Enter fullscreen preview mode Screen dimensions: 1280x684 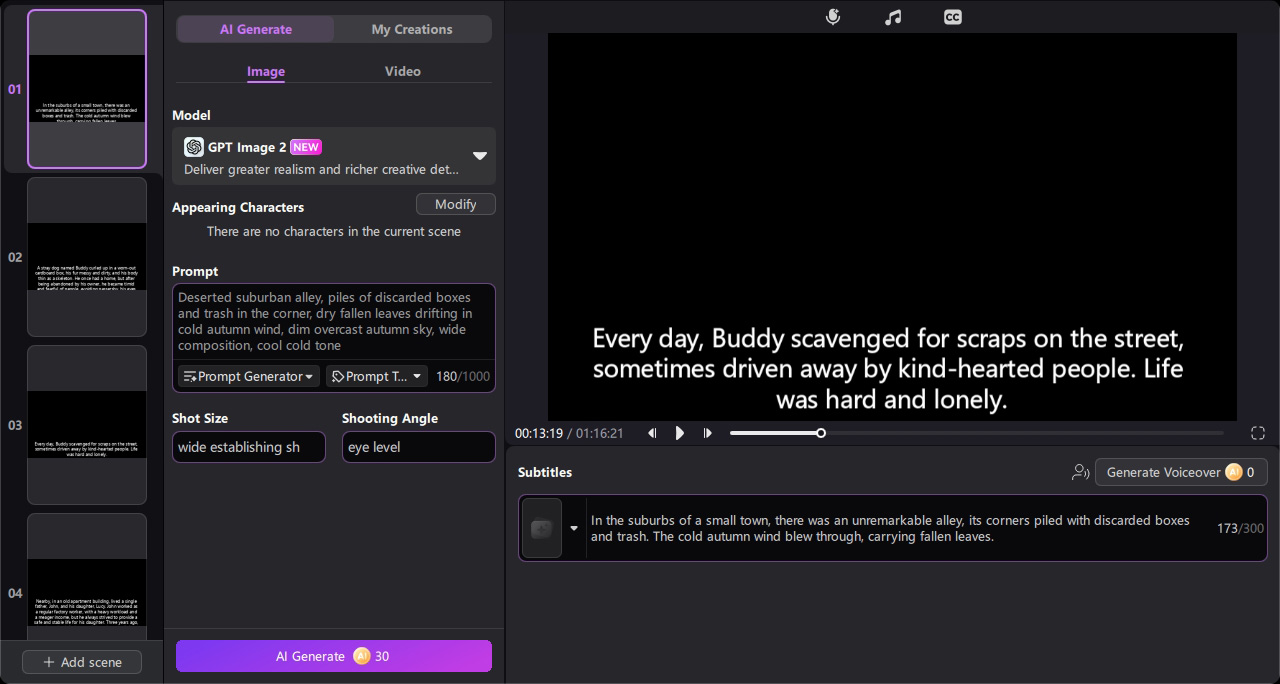[1258, 433]
